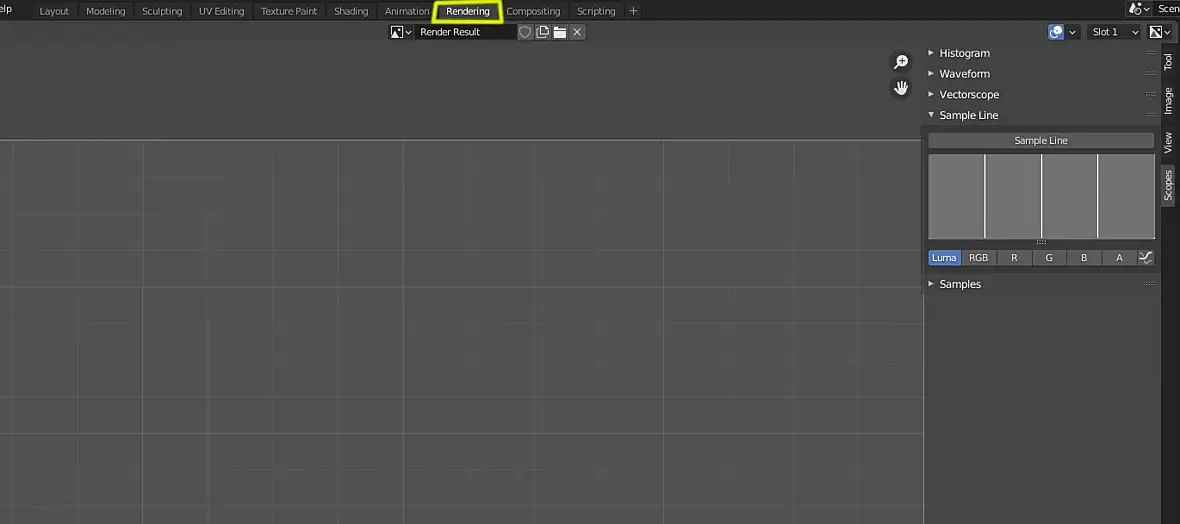This screenshot has height=524, width=1180.
Task: Switch to the UV Editing workspace tab
Action: [221, 11]
